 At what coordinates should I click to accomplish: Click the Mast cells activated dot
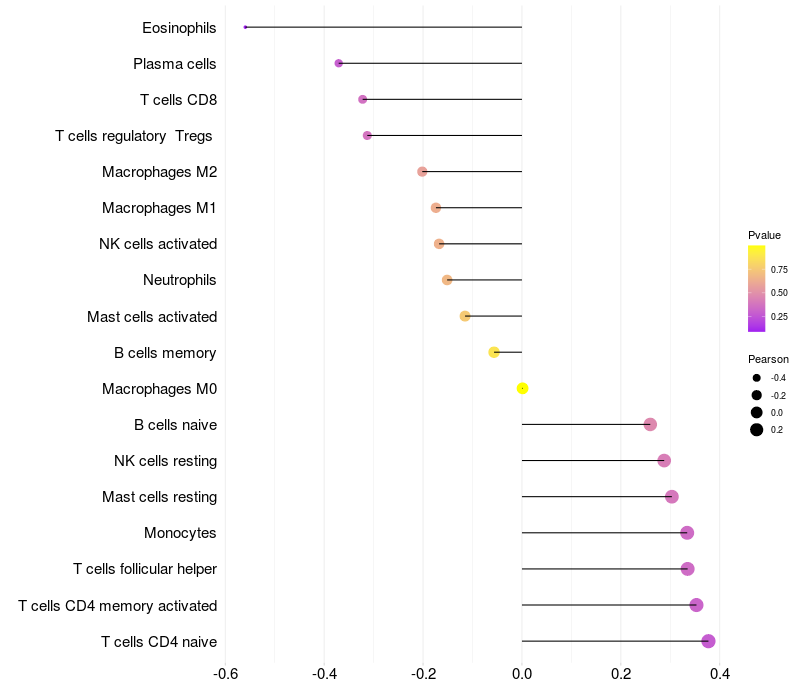click(465, 316)
